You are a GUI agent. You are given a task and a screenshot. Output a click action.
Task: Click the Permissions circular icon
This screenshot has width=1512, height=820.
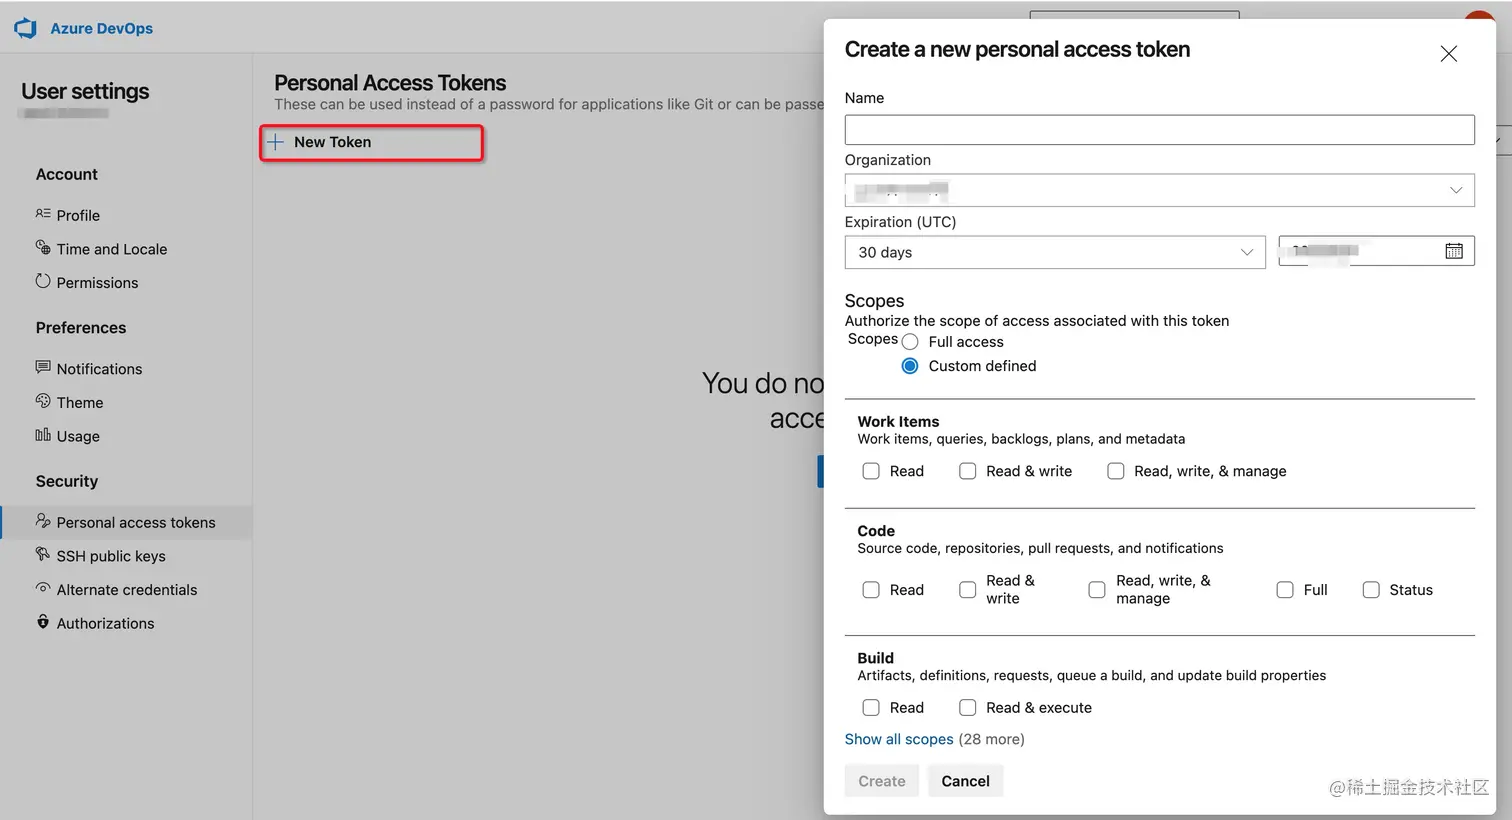tap(43, 281)
